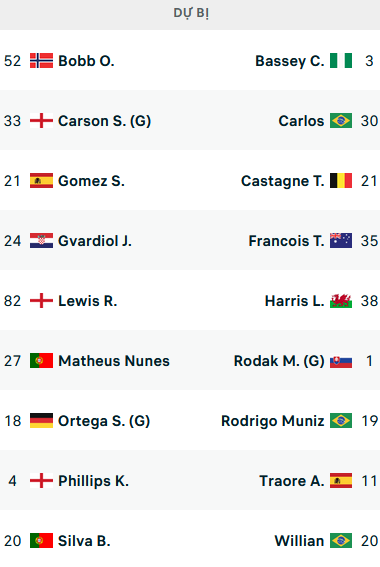Click the Croatia flag beside Gvardiol J.
Screen dimensions: 380x567
(x=41, y=241)
